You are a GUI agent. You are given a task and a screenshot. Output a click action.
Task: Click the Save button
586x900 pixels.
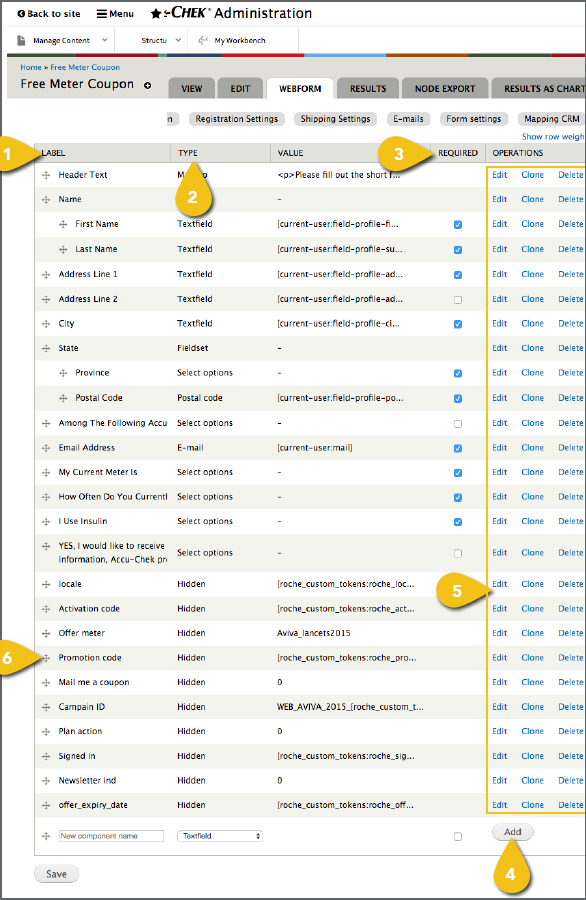56,874
